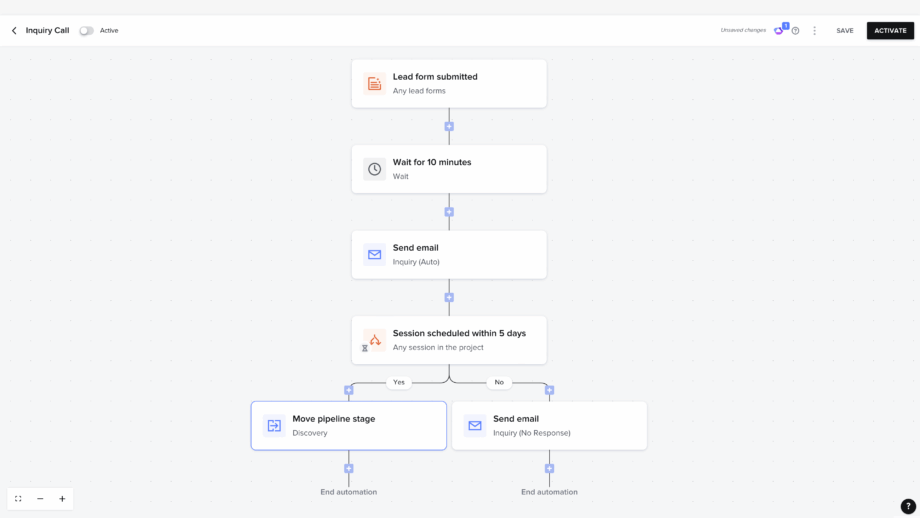Click the No branch label
Viewport: 920px width, 518px height.
coord(499,382)
